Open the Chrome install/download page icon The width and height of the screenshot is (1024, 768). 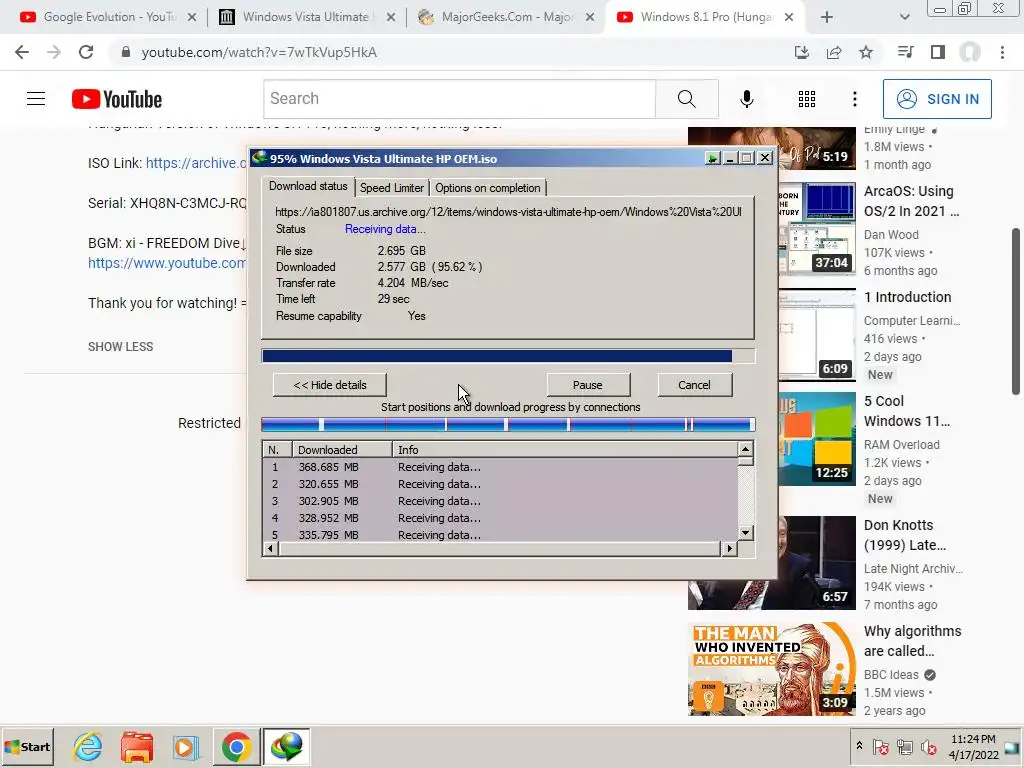801,52
